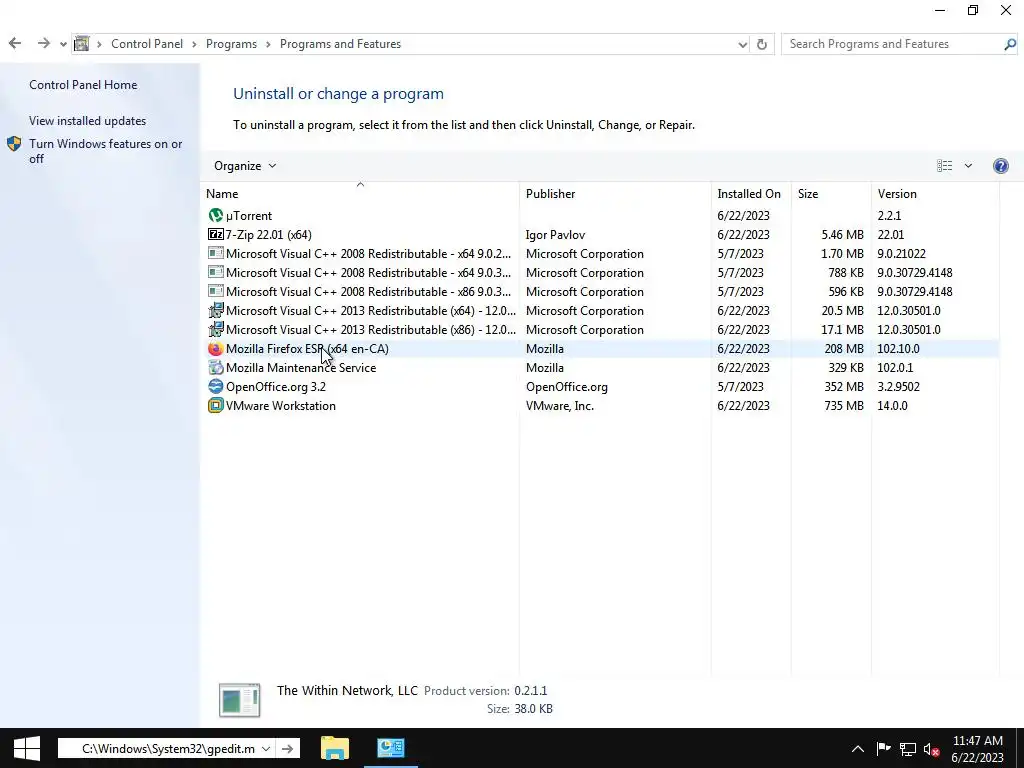1024x768 pixels.
Task: Select Mozilla Maintenance Service entry
Action: coord(301,368)
